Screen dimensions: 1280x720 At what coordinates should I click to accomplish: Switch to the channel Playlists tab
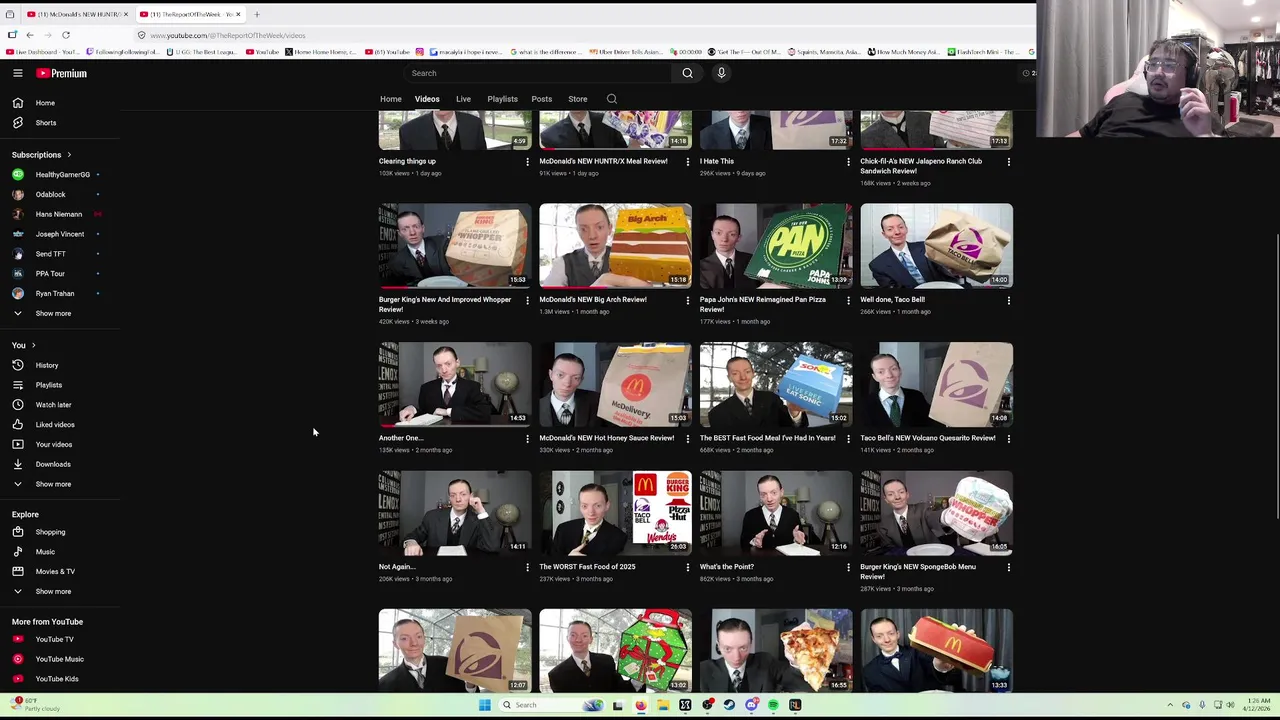point(502,99)
